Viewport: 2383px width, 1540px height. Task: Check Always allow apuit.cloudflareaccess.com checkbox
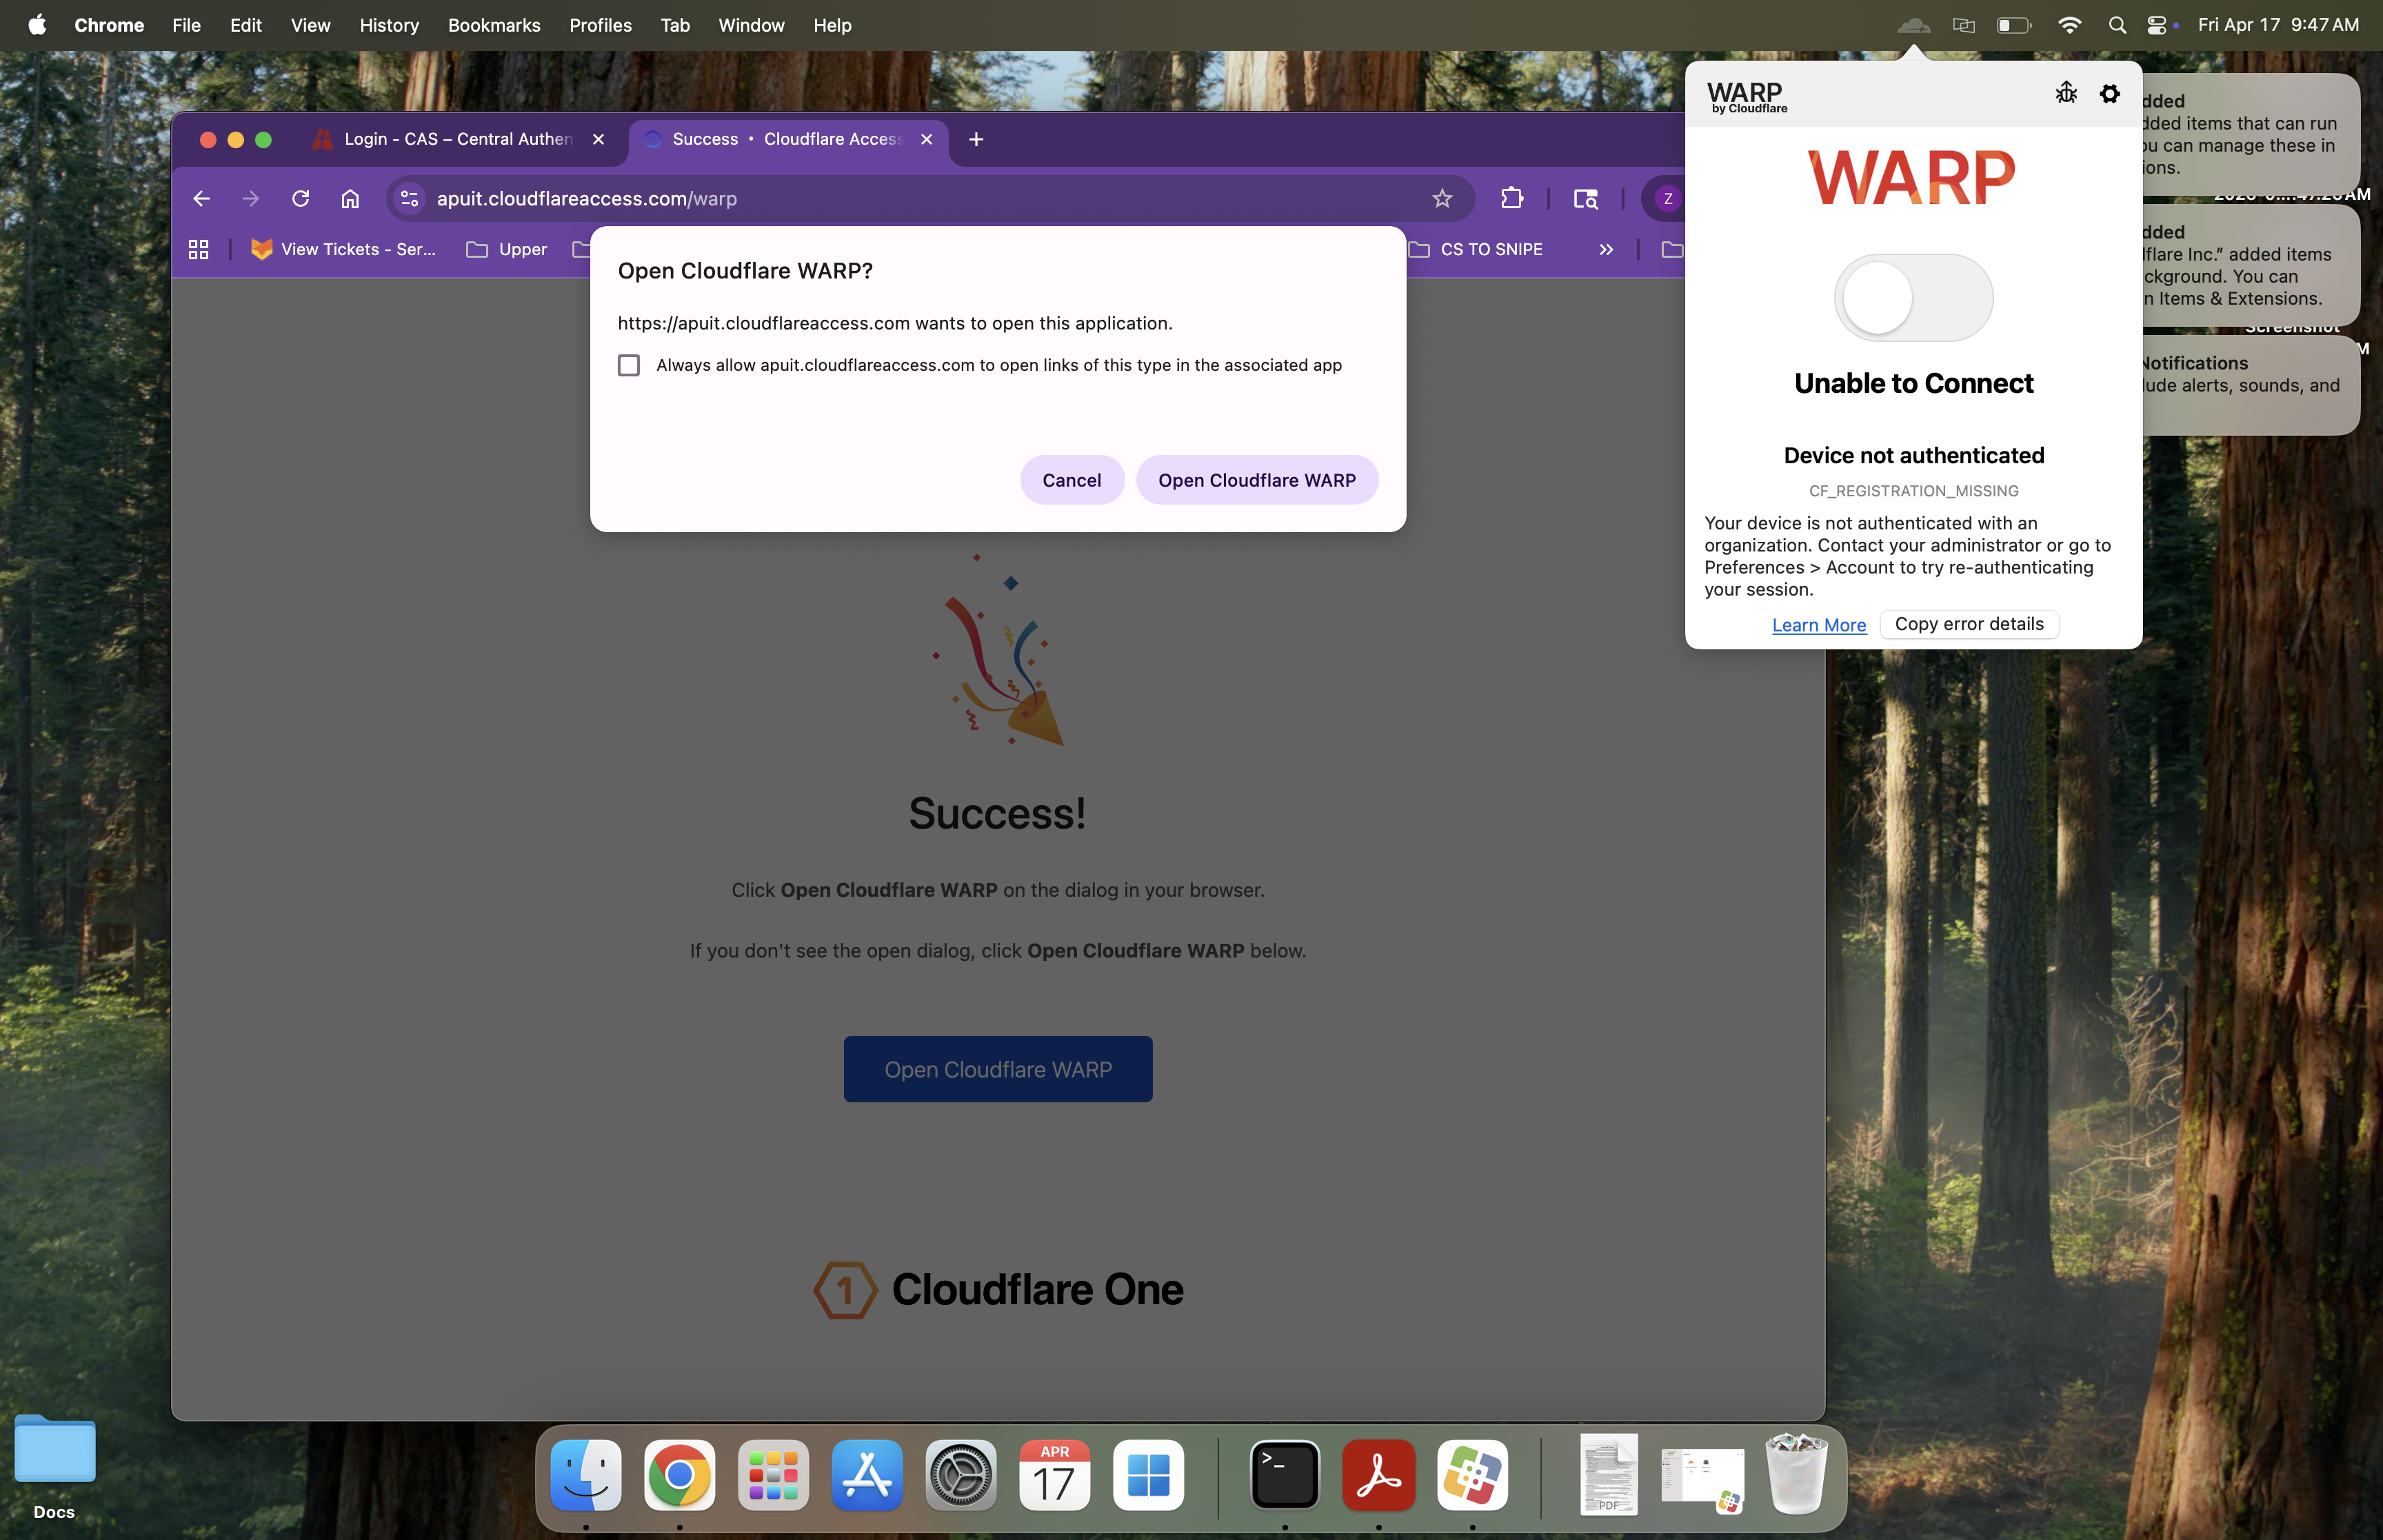pos(628,366)
